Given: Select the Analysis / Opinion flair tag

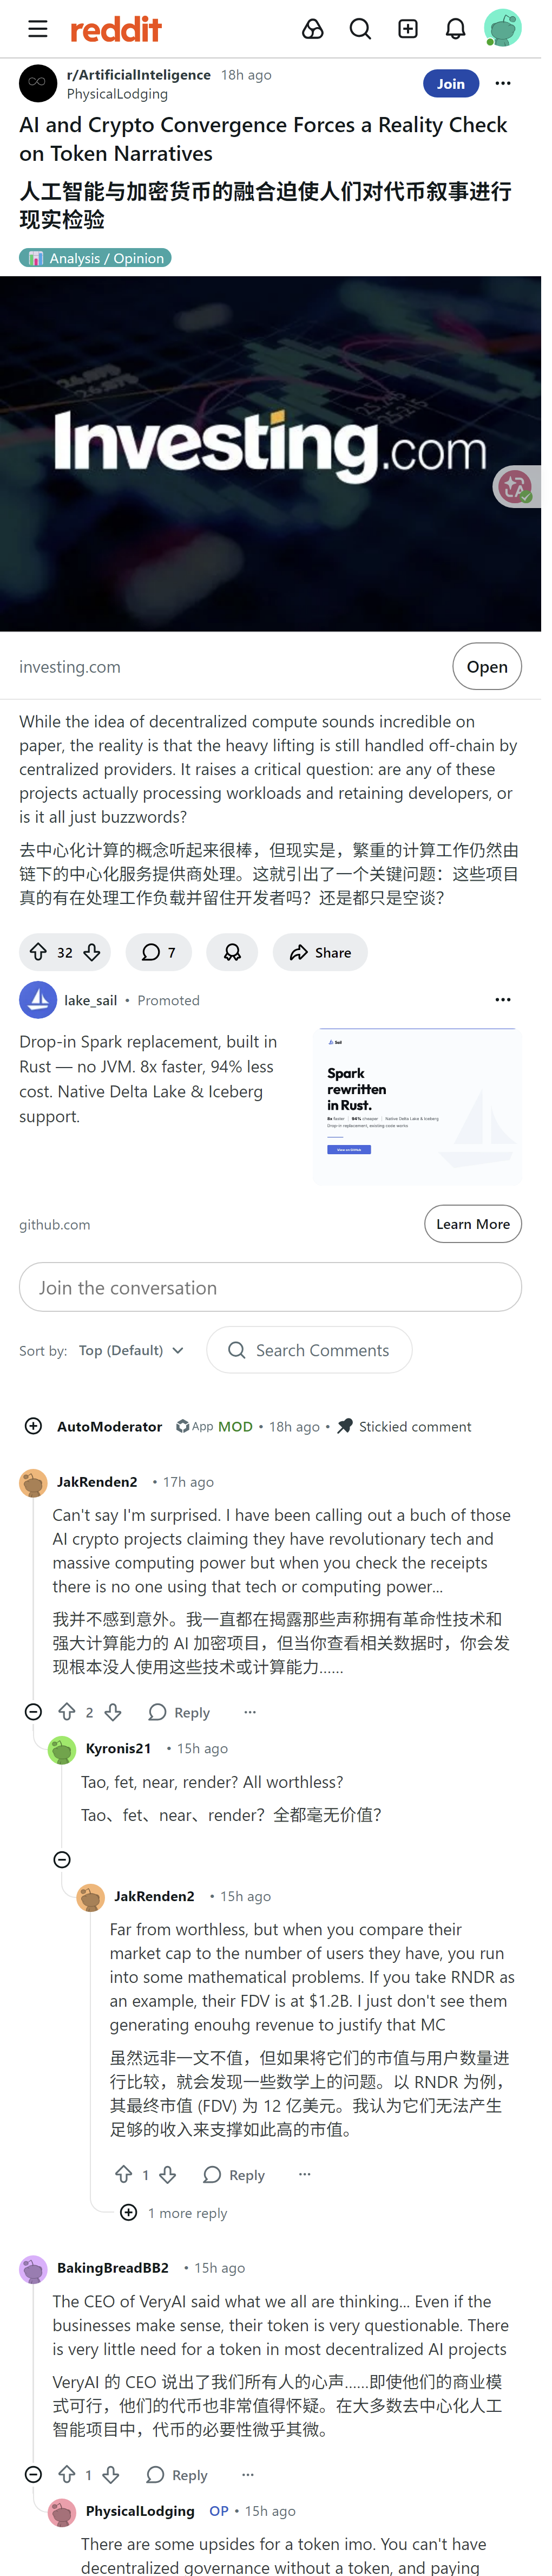Looking at the screenshot, I should [x=95, y=258].
